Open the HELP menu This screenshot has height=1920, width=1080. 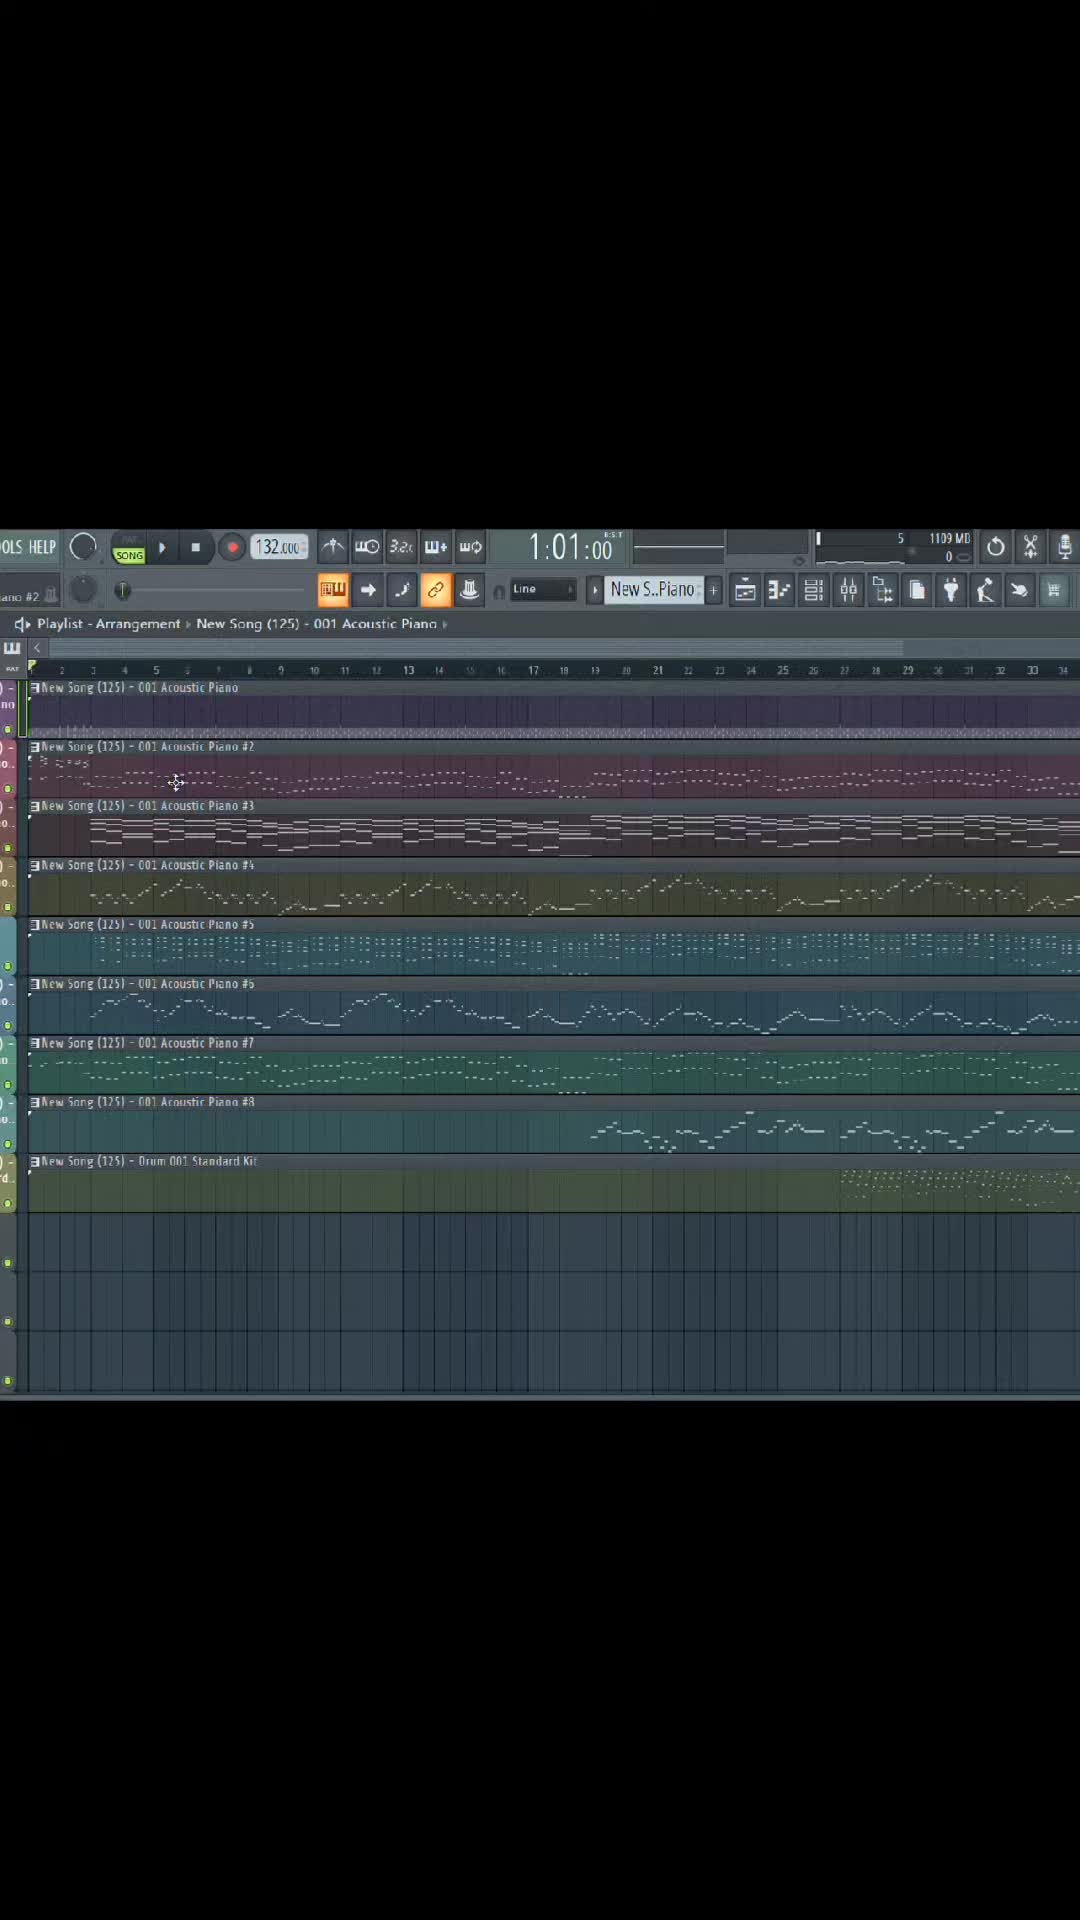click(43, 547)
